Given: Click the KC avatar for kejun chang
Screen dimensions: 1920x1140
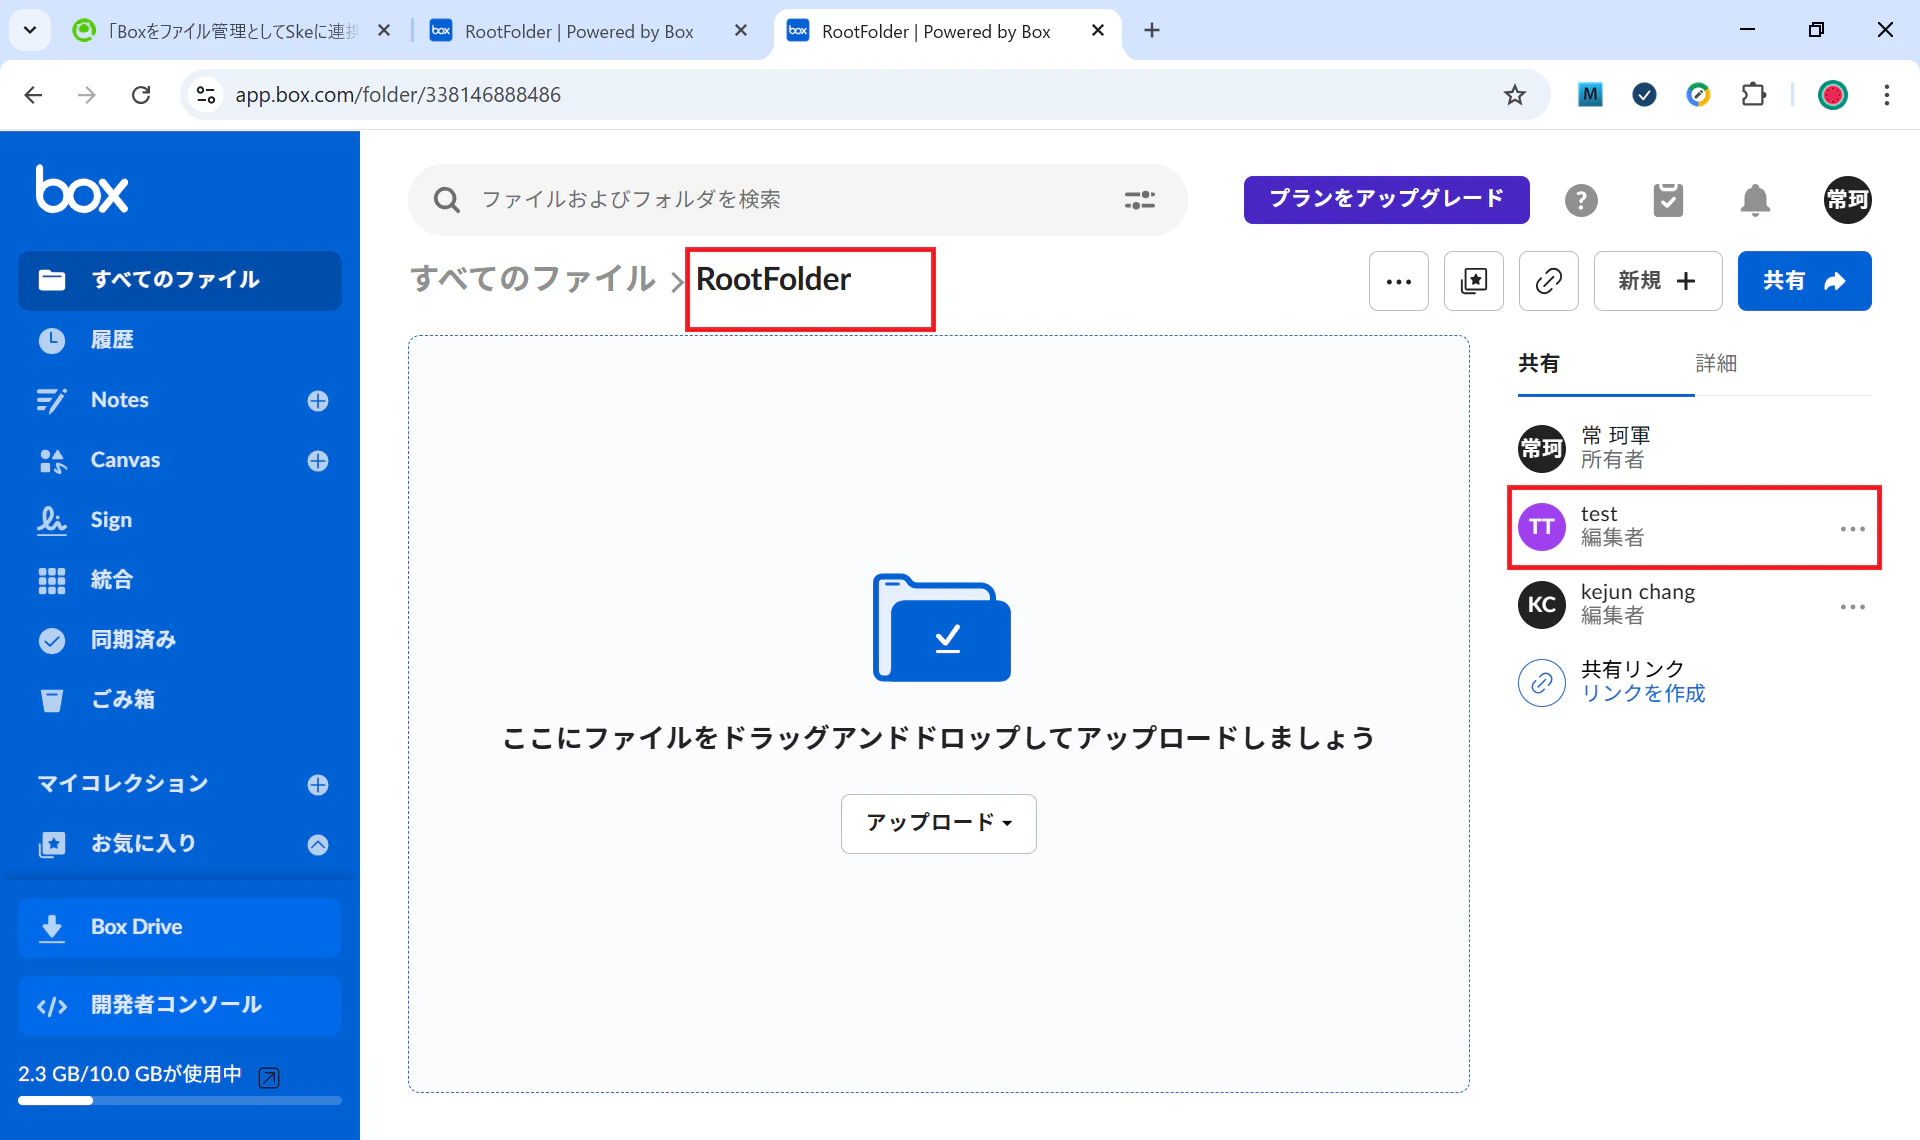Looking at the screenshot, I should click(x=1542, y=605).
